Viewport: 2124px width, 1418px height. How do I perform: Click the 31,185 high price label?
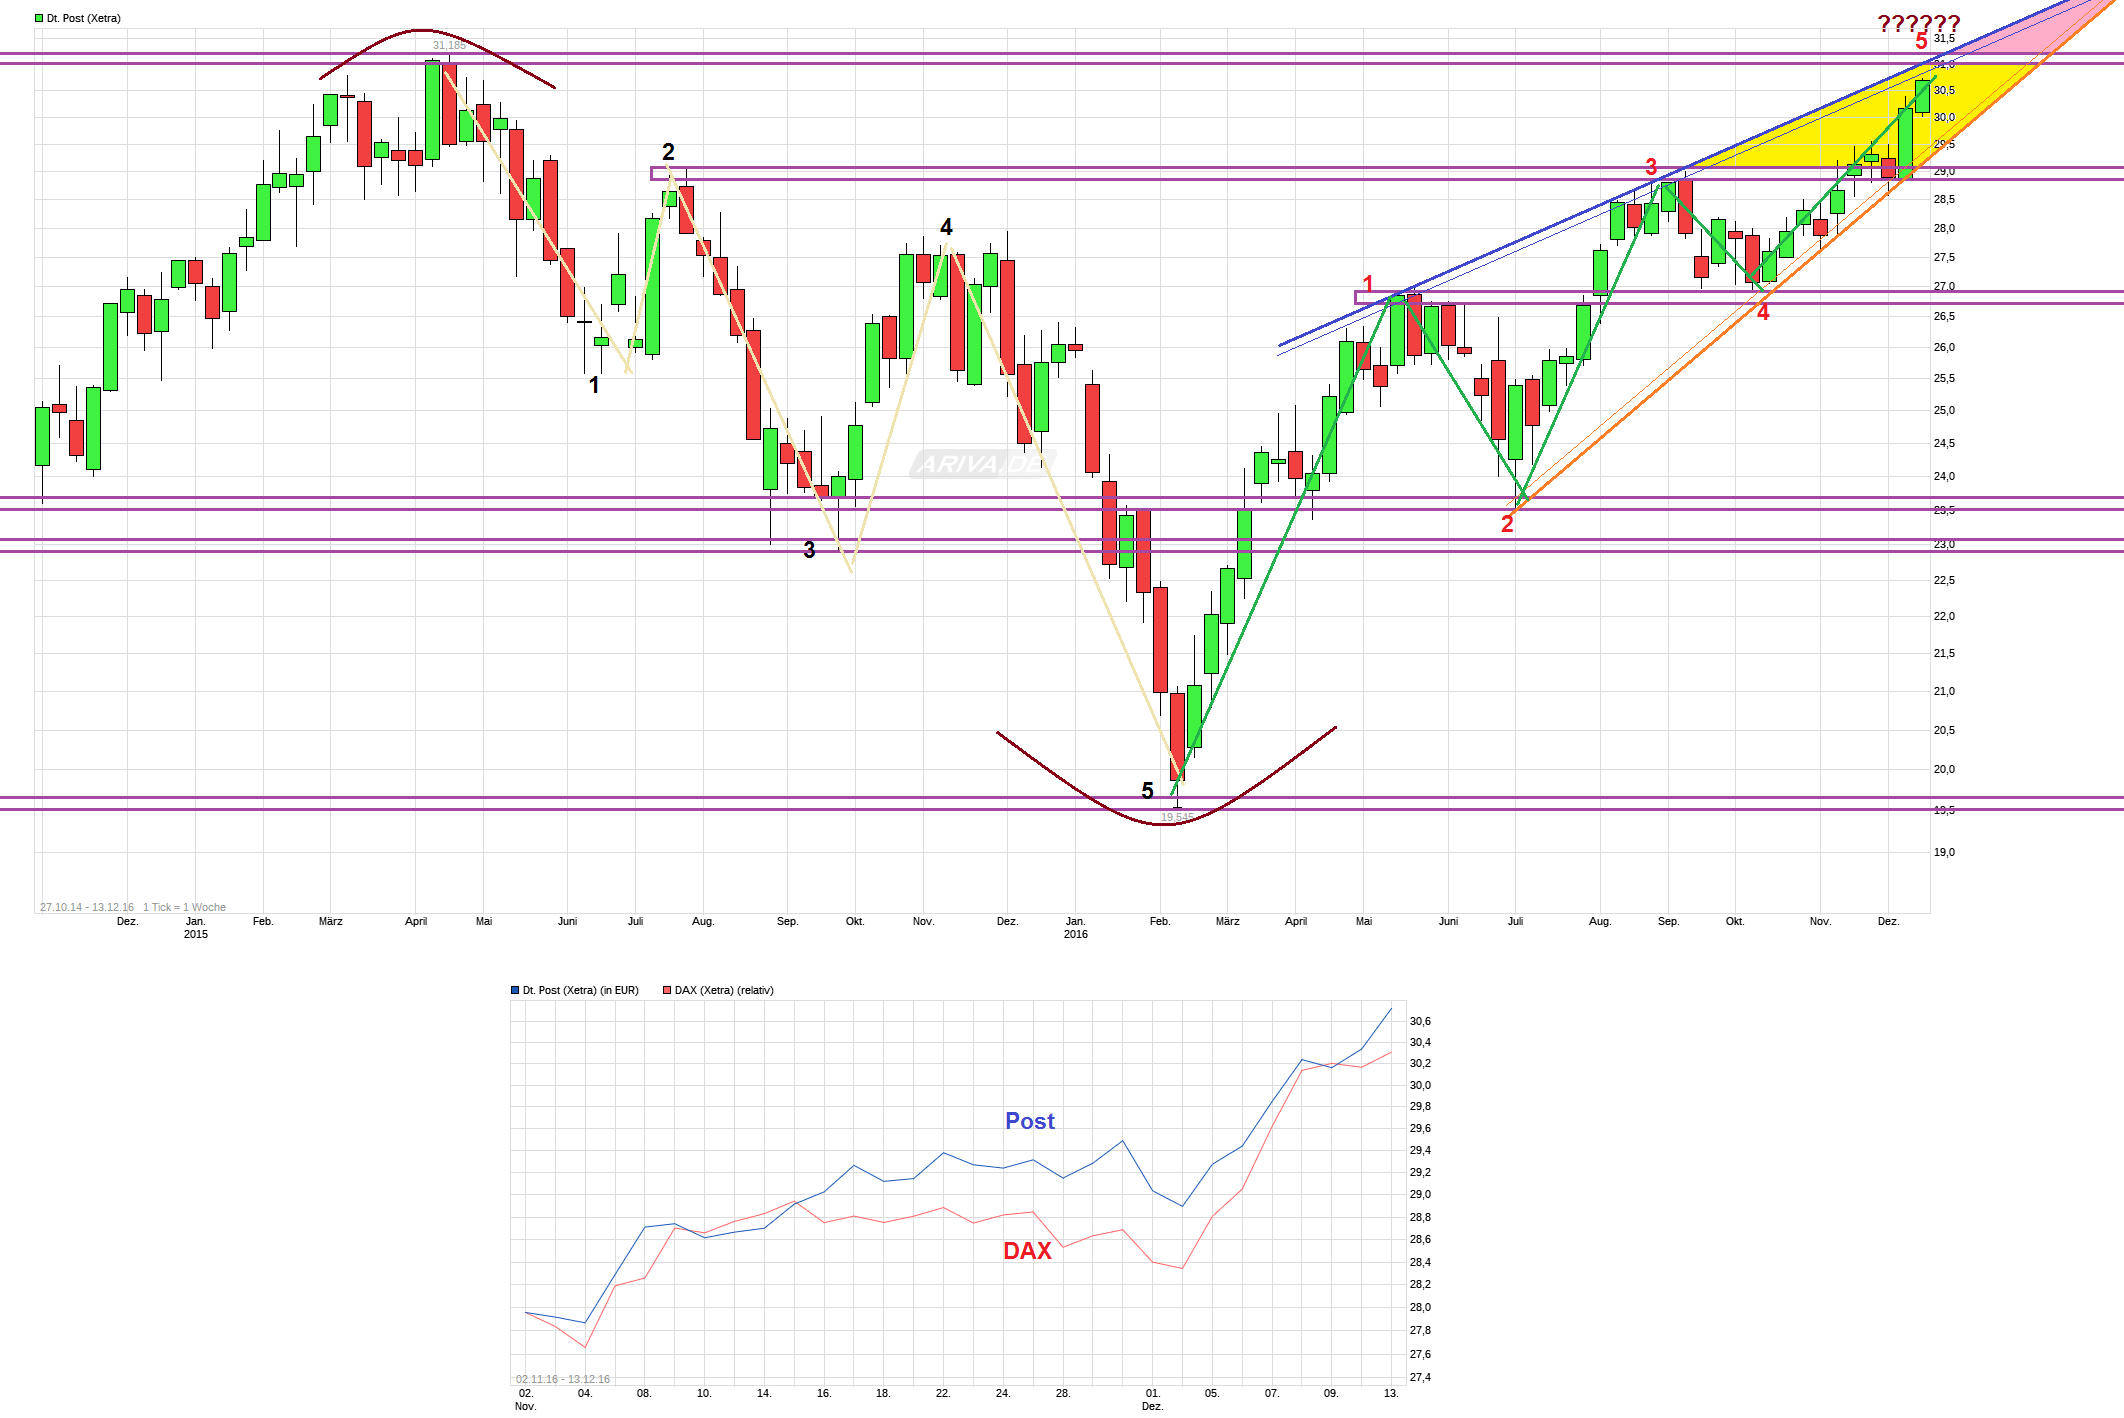(x=449, y=45)
